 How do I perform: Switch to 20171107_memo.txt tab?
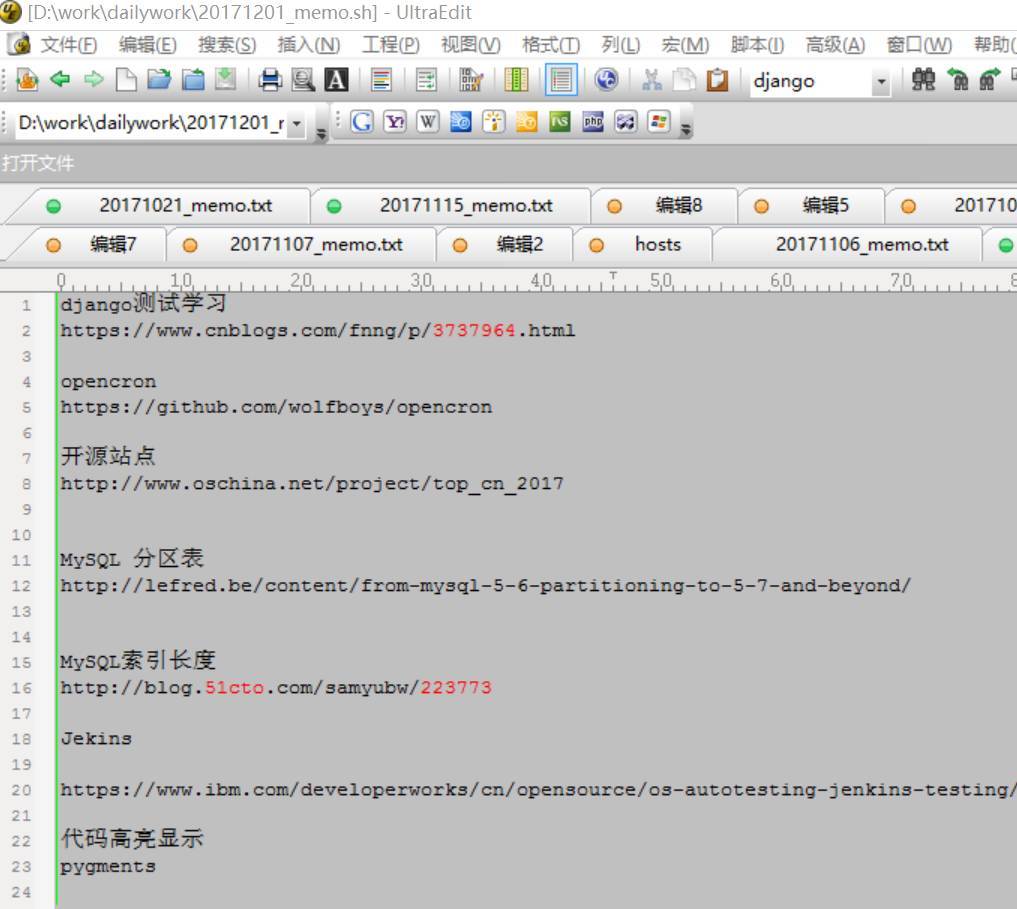point(301,245)
